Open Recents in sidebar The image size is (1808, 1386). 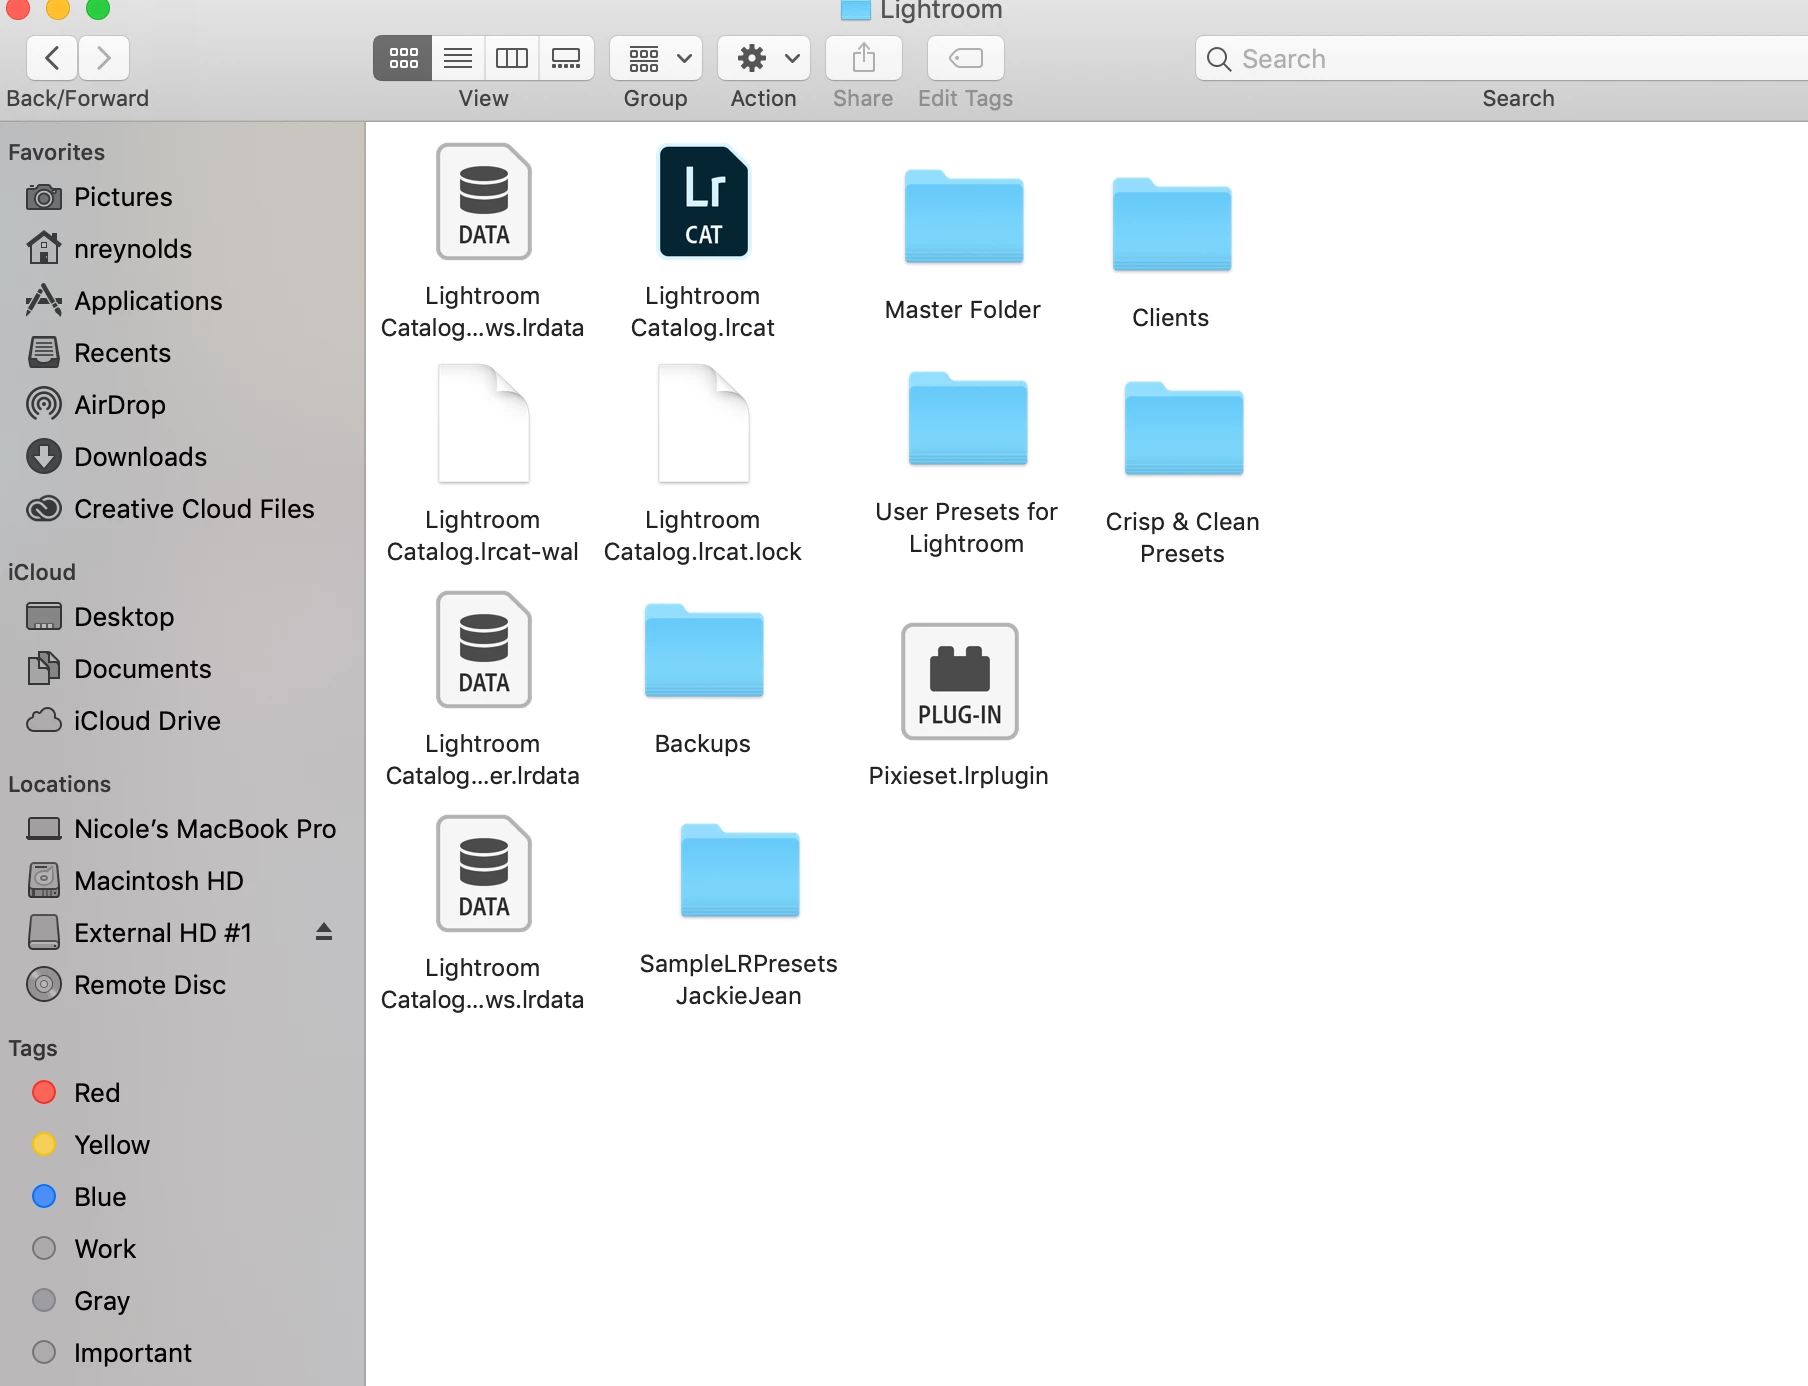click(182, 353)
